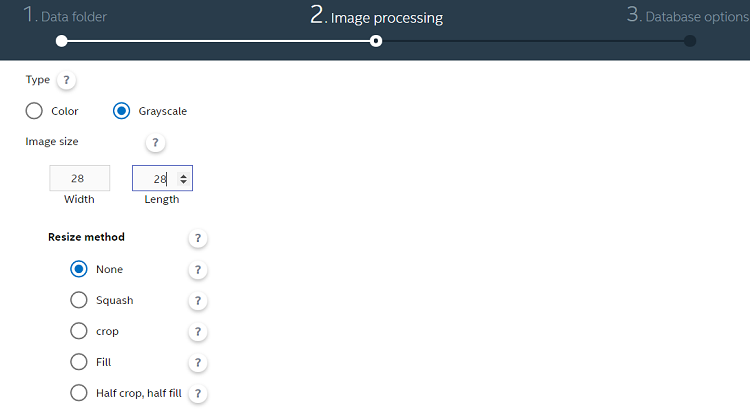Choose the Squash resize method
This screenshot has width=750, height=414.
(x=79, y=300)
